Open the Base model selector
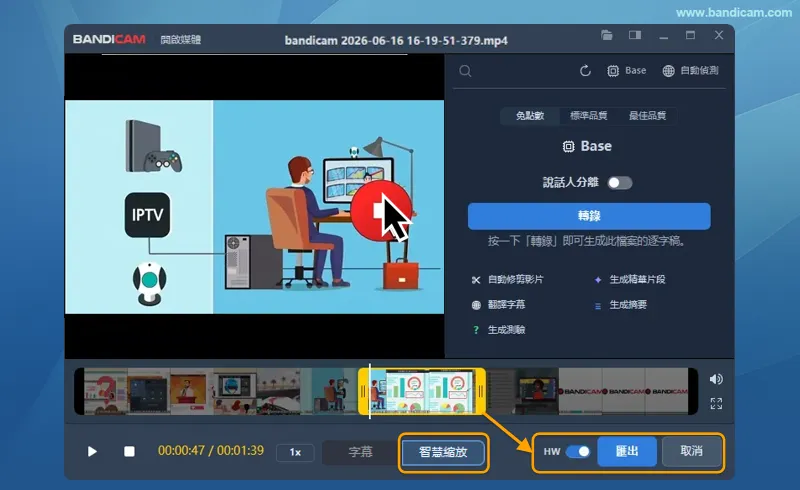The width and height of the screenshot is (800, 490). 627,70
